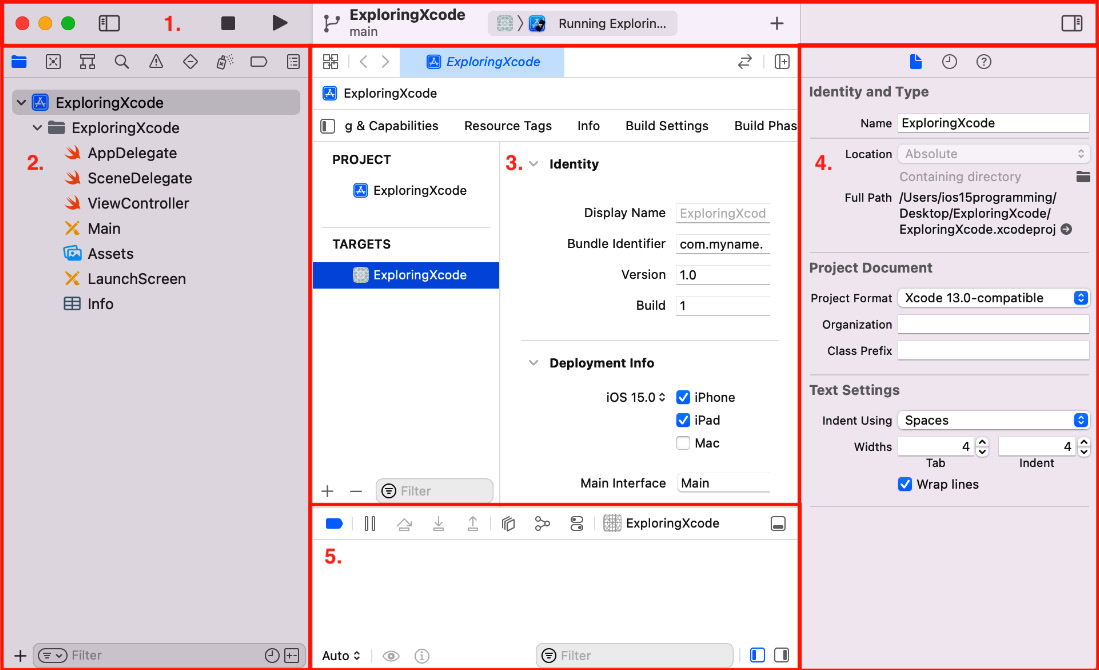Click the Quick Look eye icon
Screen dimensions: 1099x670
[391, 656]
